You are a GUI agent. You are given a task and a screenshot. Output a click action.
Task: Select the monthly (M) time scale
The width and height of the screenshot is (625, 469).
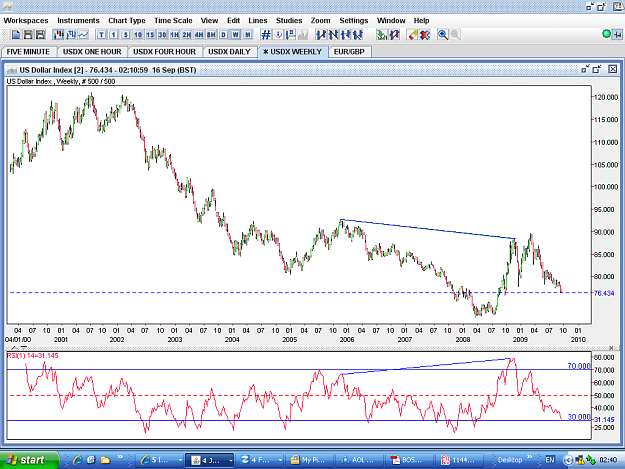(248, 35)
